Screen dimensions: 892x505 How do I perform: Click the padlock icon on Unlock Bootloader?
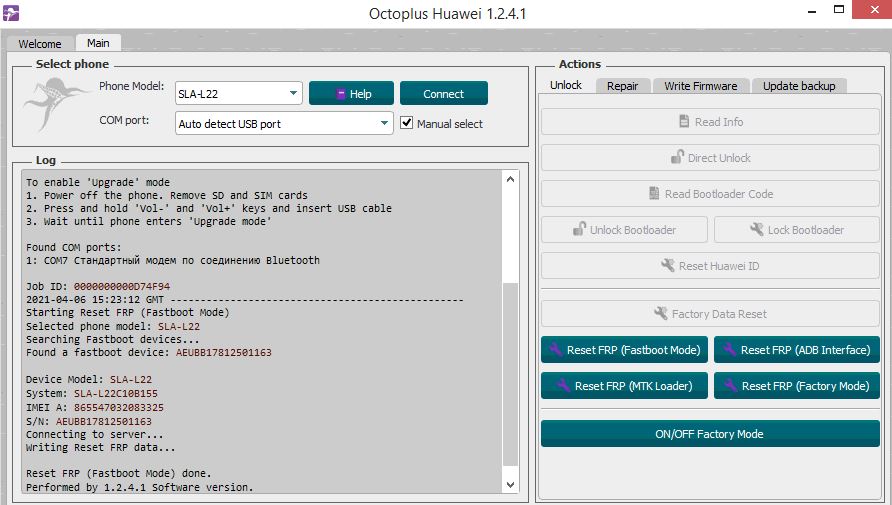pos(579,229)
